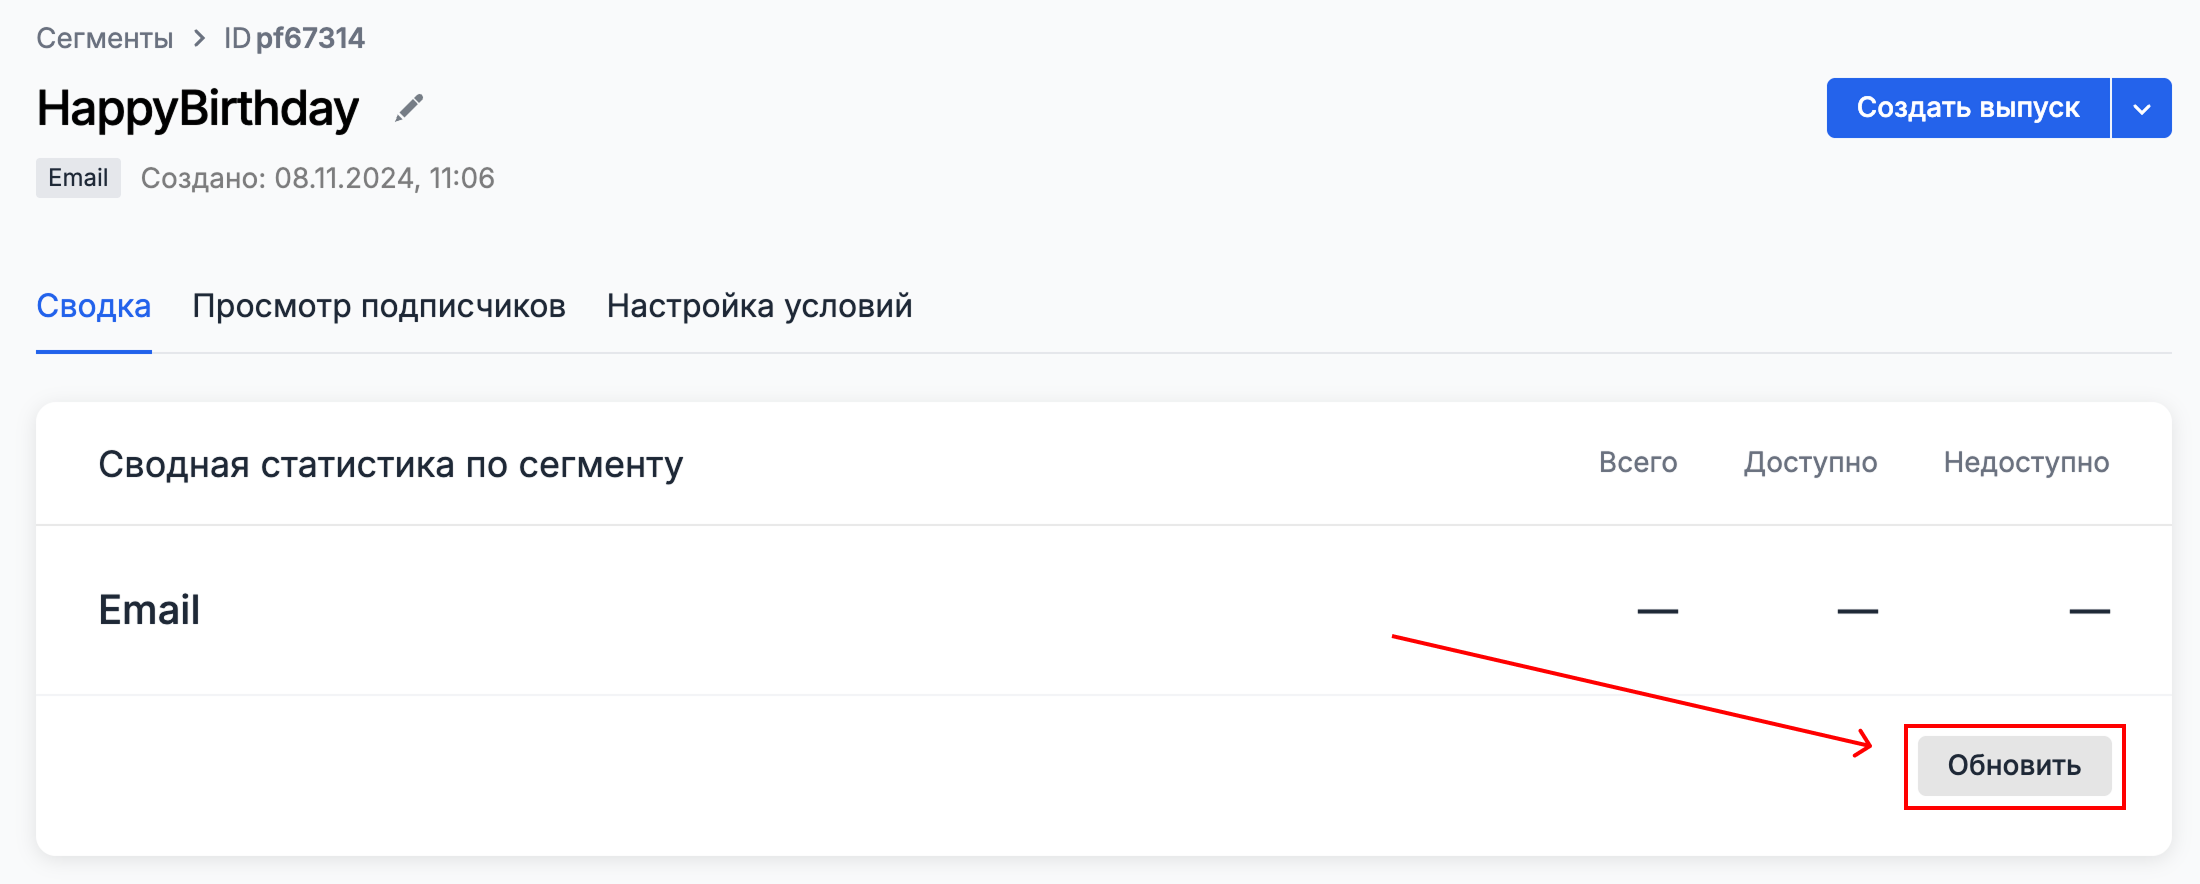The image size is (2200, 884).
Task: Click the breadcrumb chevron separator icon
Action: (x=196, y=37)
